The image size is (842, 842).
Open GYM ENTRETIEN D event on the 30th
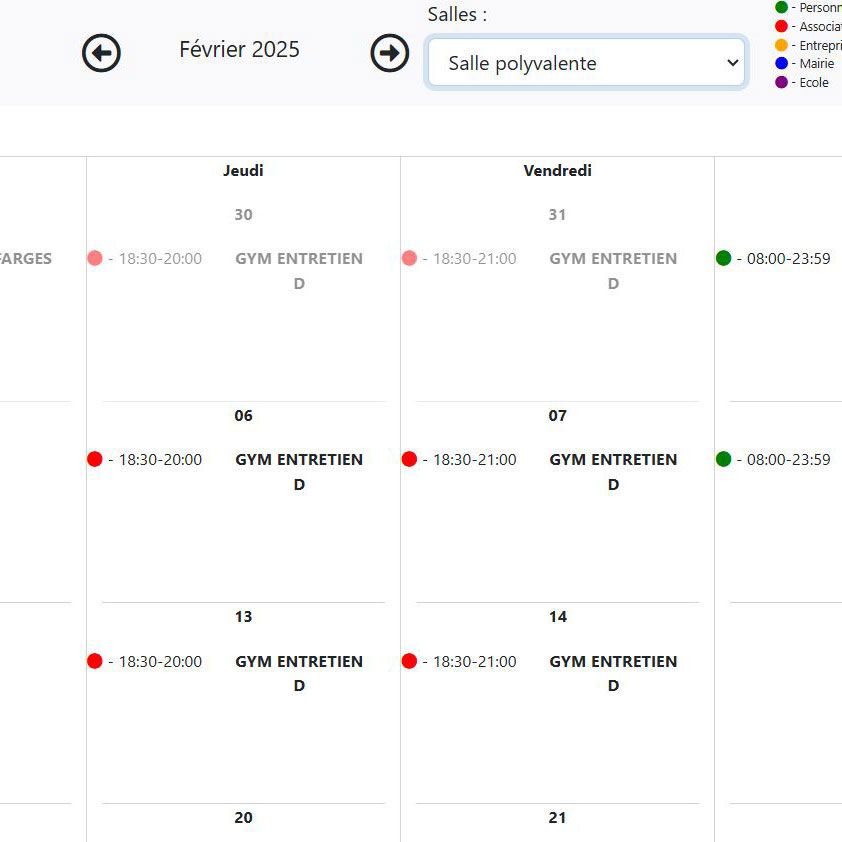coord(299,271)
